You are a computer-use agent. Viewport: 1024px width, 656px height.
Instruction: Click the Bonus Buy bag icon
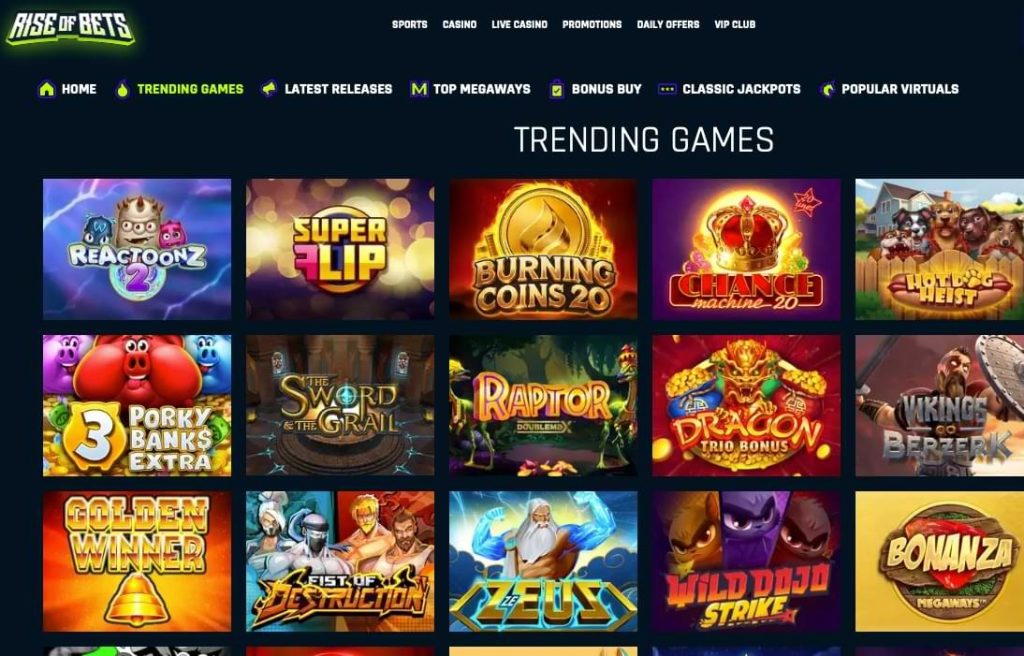click(556, 89)
